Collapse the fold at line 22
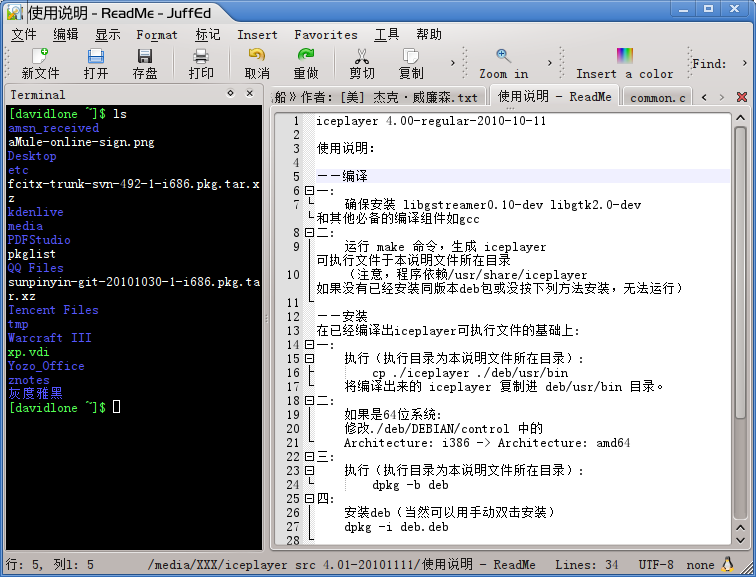The height and width of the screenshot is (577, 756). tap(310, 456)
